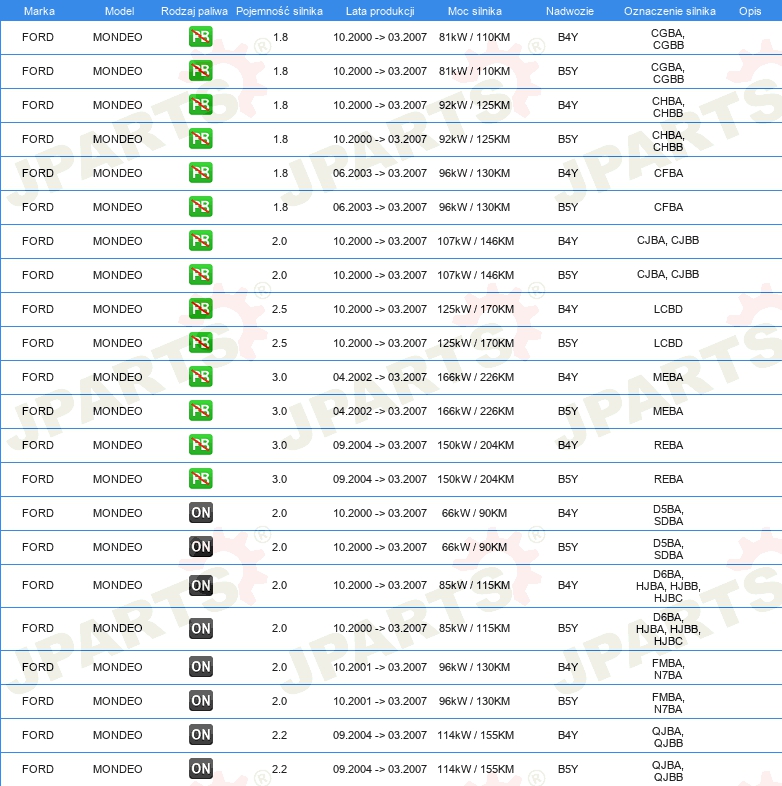The height and width of the screenshot is (786, 782).
Task: Select petrol icon for 2.5 LCBD B4Y
Action: point(201,309)
